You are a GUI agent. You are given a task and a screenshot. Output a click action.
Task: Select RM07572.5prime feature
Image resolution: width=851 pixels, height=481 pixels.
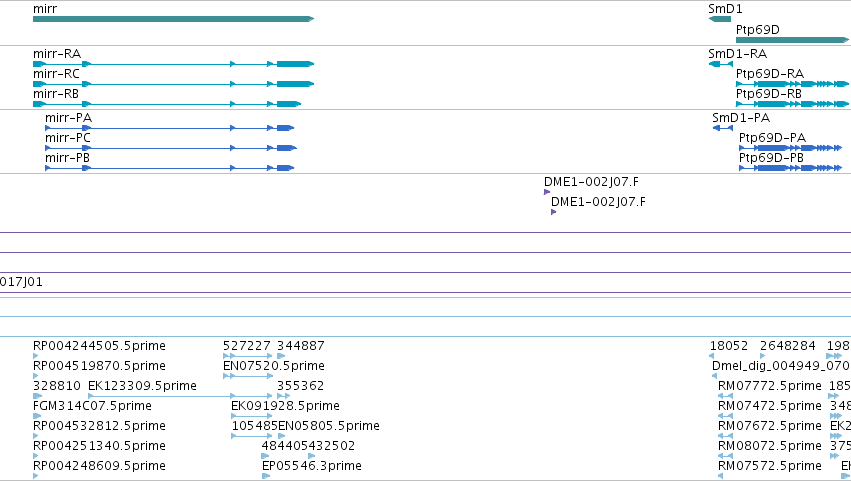point(770,466)
